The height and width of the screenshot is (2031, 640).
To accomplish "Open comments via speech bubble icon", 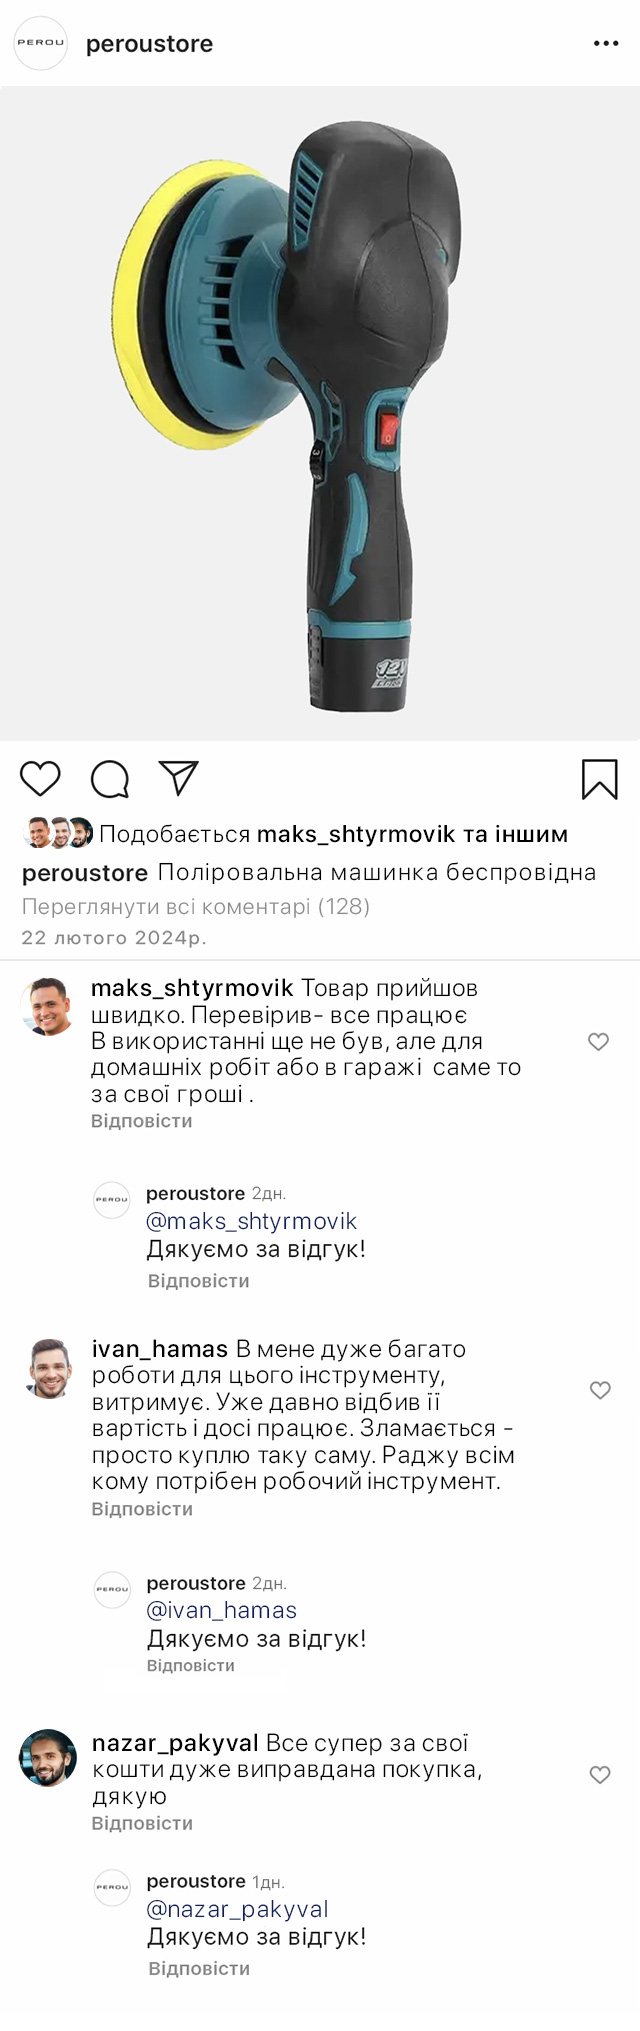I will pyautogui.click(x=109, y=779).
